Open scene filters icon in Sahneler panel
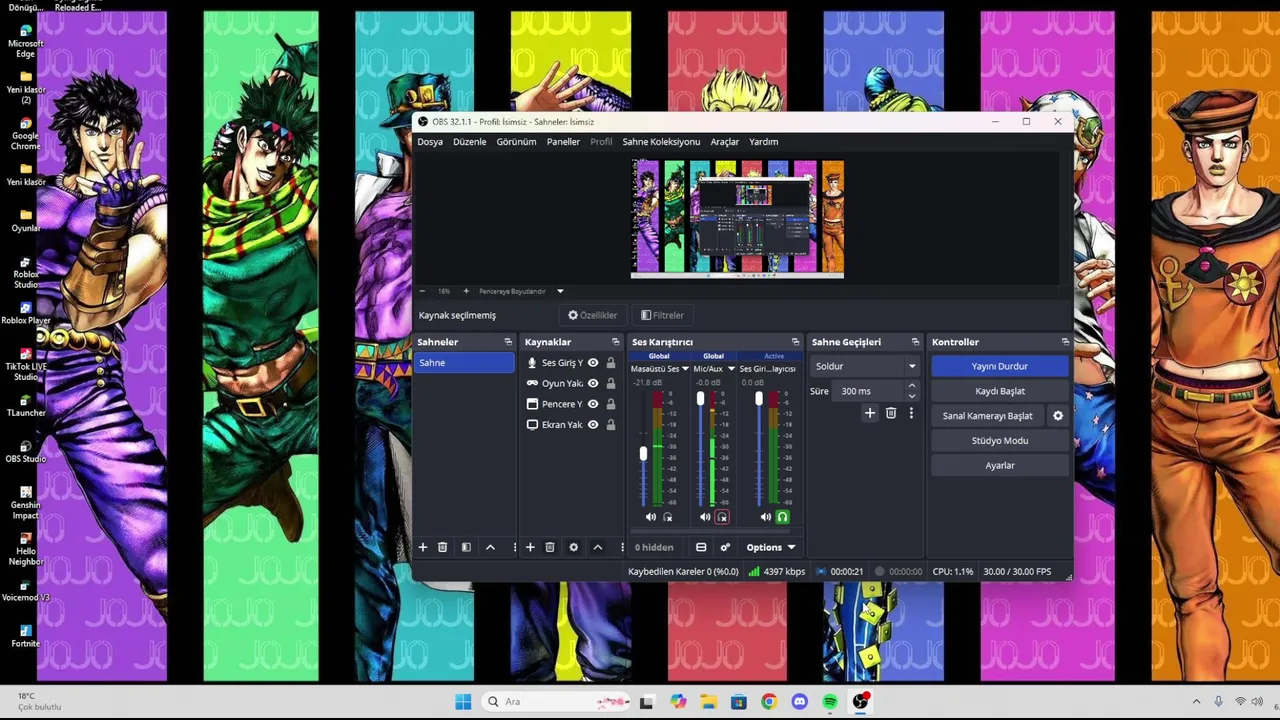The height and width of the screenshot is (720, 1280). 466,547
